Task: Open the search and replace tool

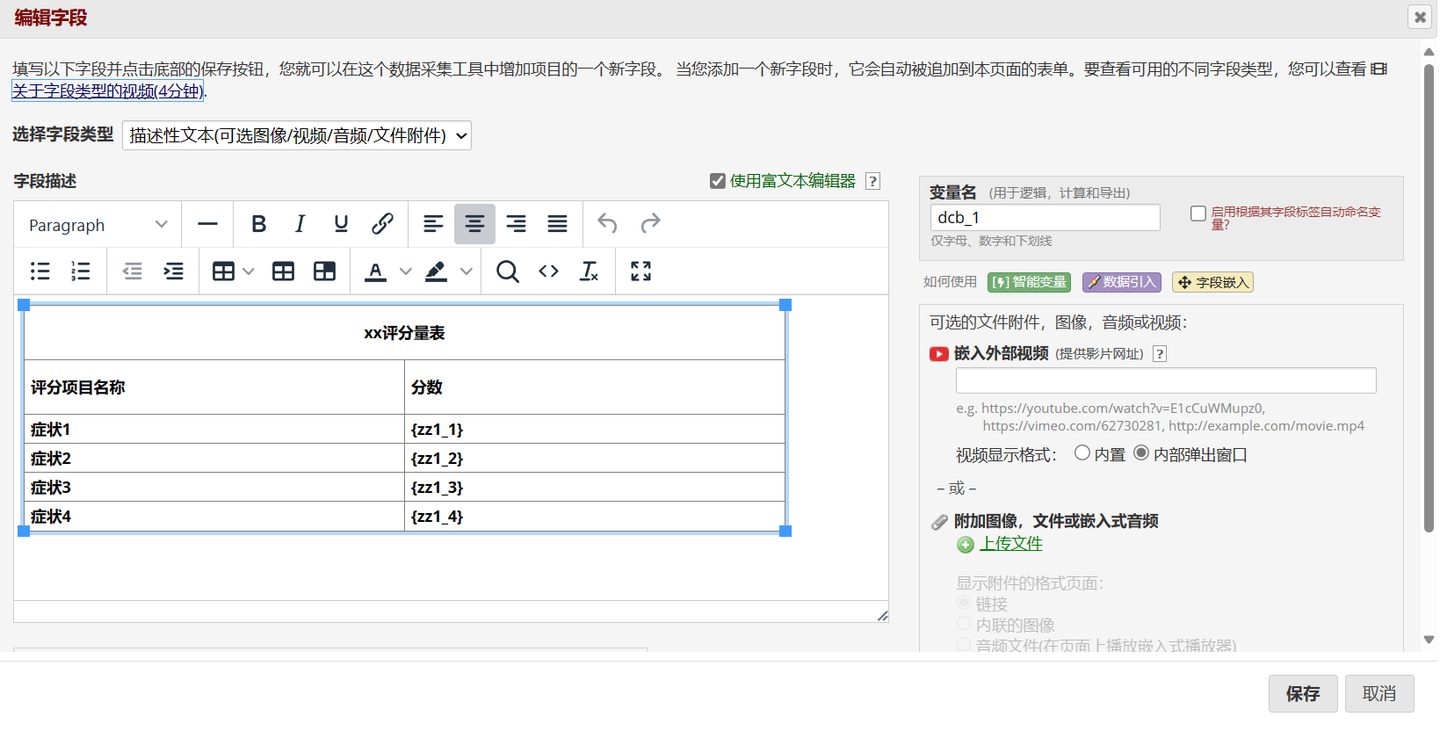Action: pyautogui.click(x=507, y=271)
